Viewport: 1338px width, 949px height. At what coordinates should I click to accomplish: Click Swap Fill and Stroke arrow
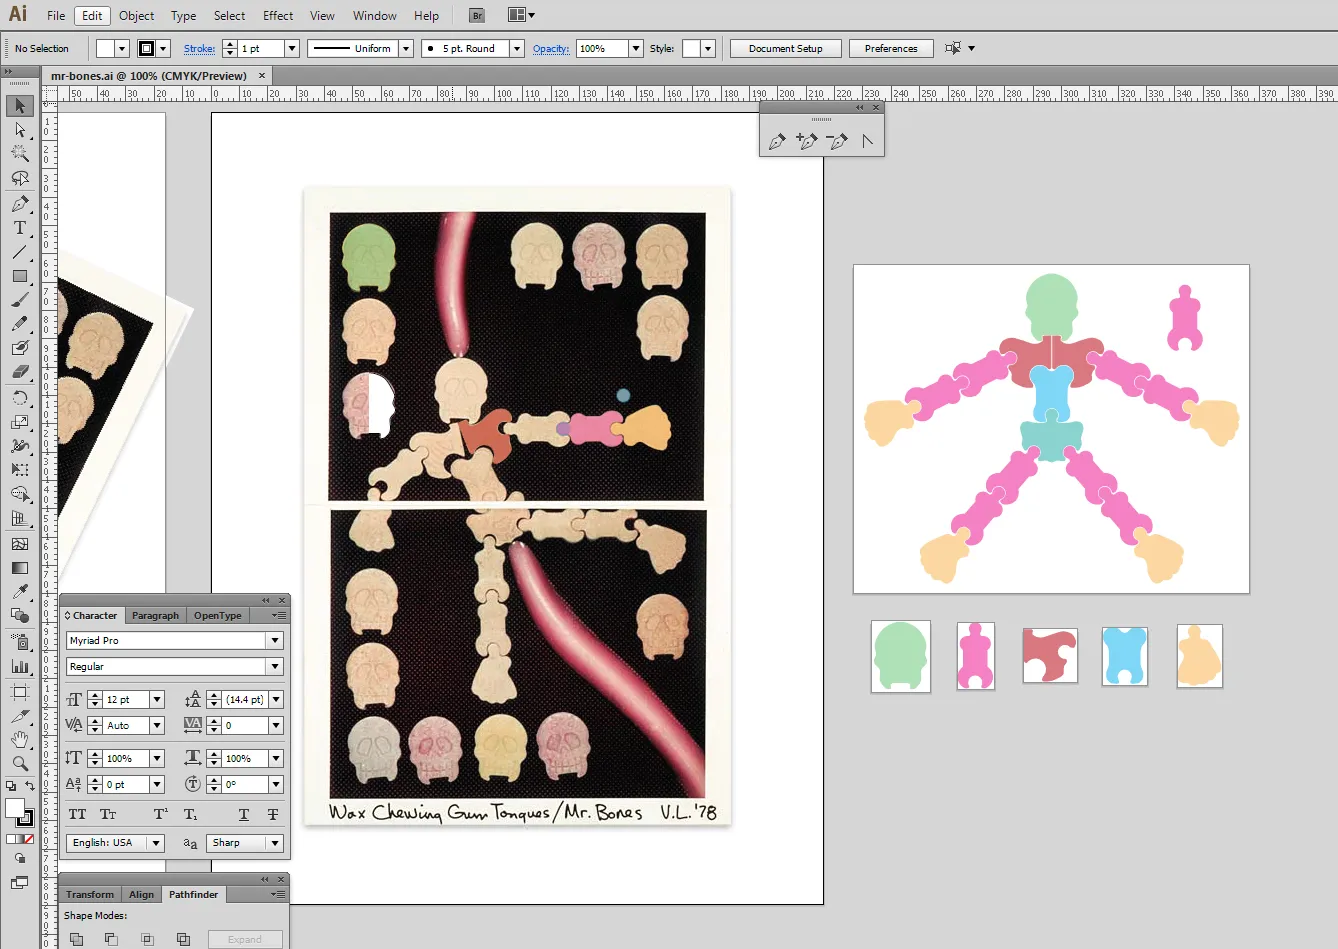[x=29, y=787]
